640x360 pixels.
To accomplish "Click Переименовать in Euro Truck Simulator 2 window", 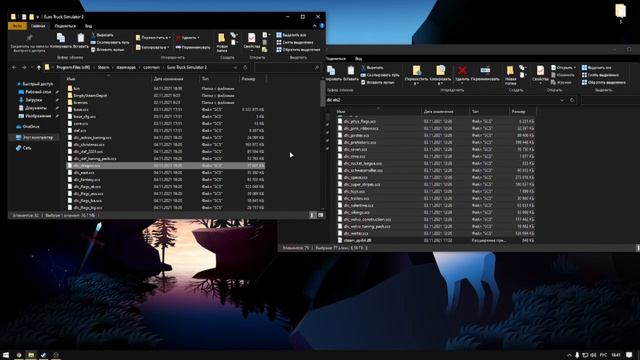I will (193, 47).
